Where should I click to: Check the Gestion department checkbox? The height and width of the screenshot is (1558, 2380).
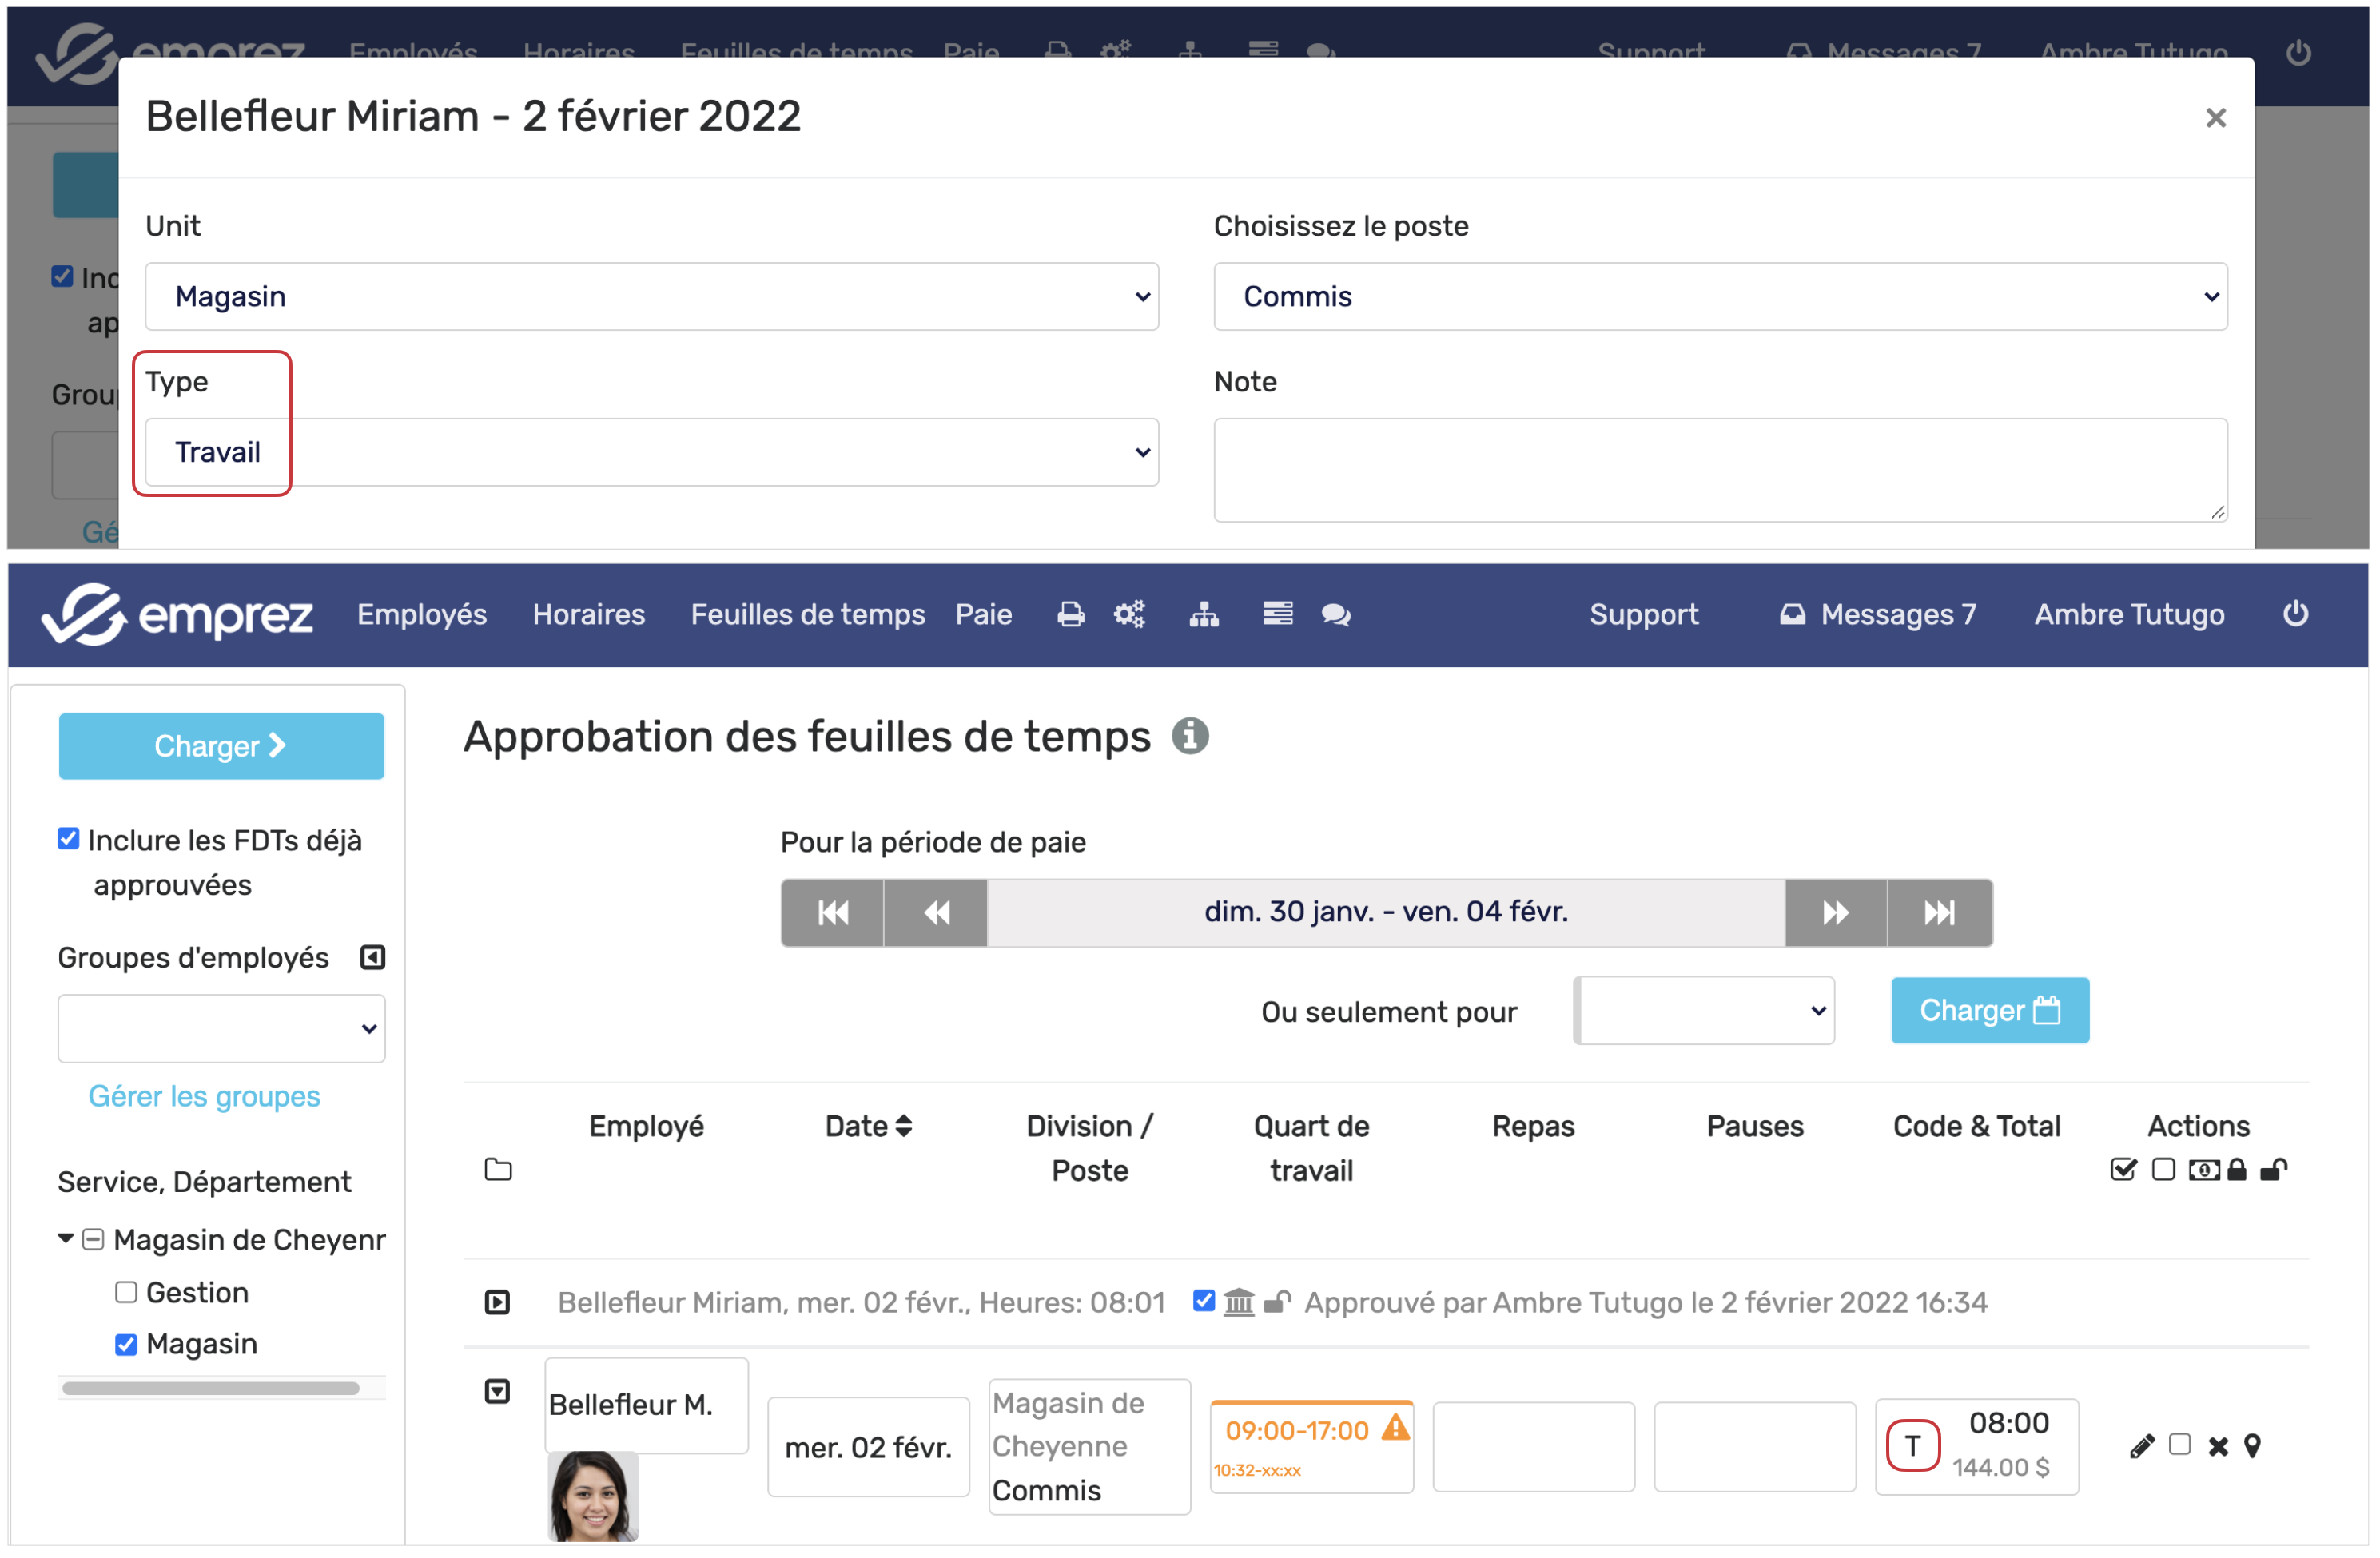click(126, 1292)
